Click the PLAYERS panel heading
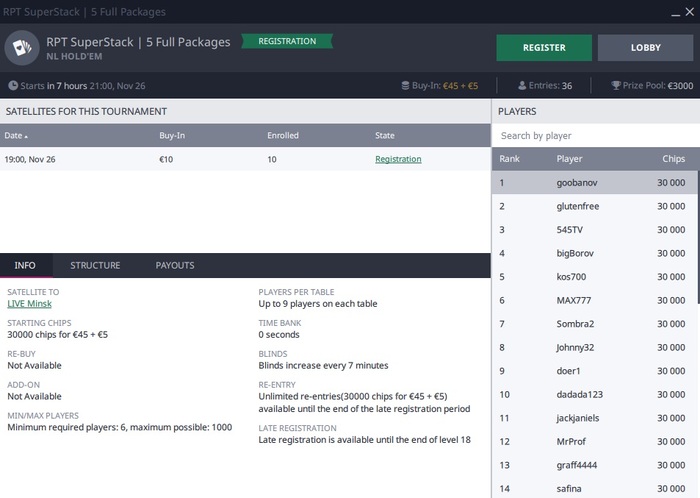 [517, 112]
